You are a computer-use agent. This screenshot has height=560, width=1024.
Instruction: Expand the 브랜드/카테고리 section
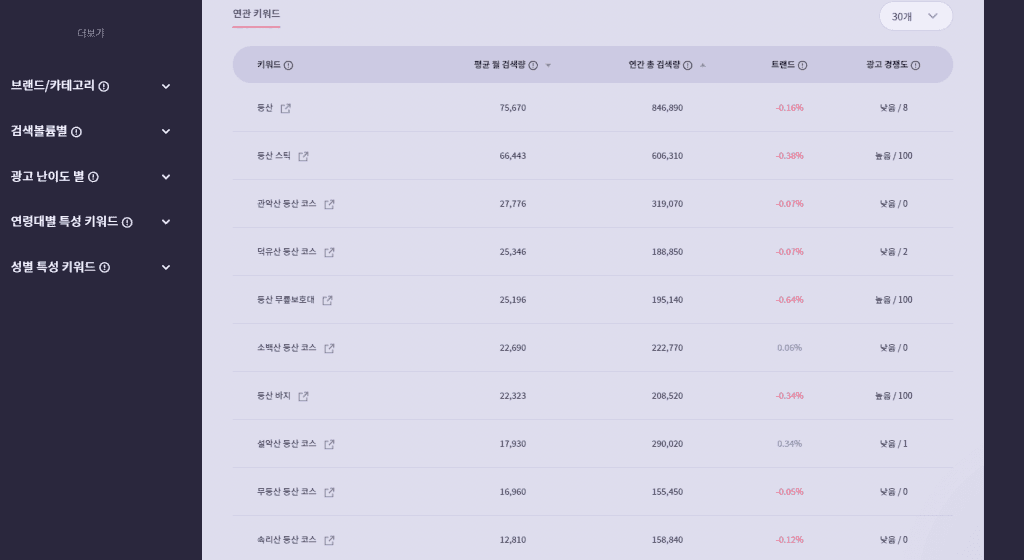166,86
